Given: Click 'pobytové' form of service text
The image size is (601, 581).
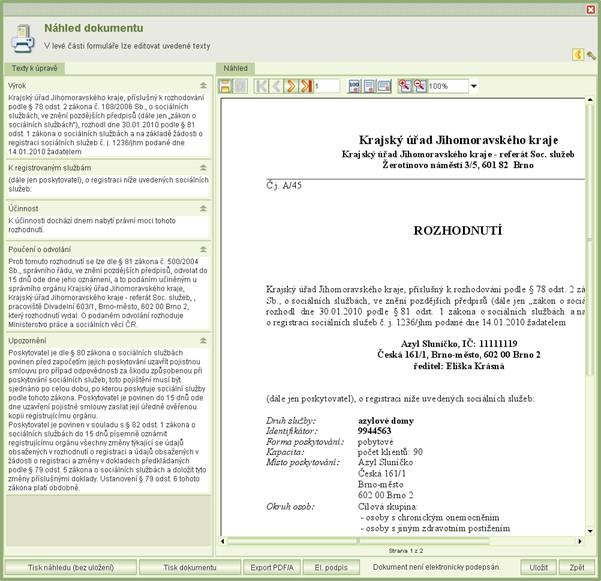Looking at the screenshot, I should [375, 442].
